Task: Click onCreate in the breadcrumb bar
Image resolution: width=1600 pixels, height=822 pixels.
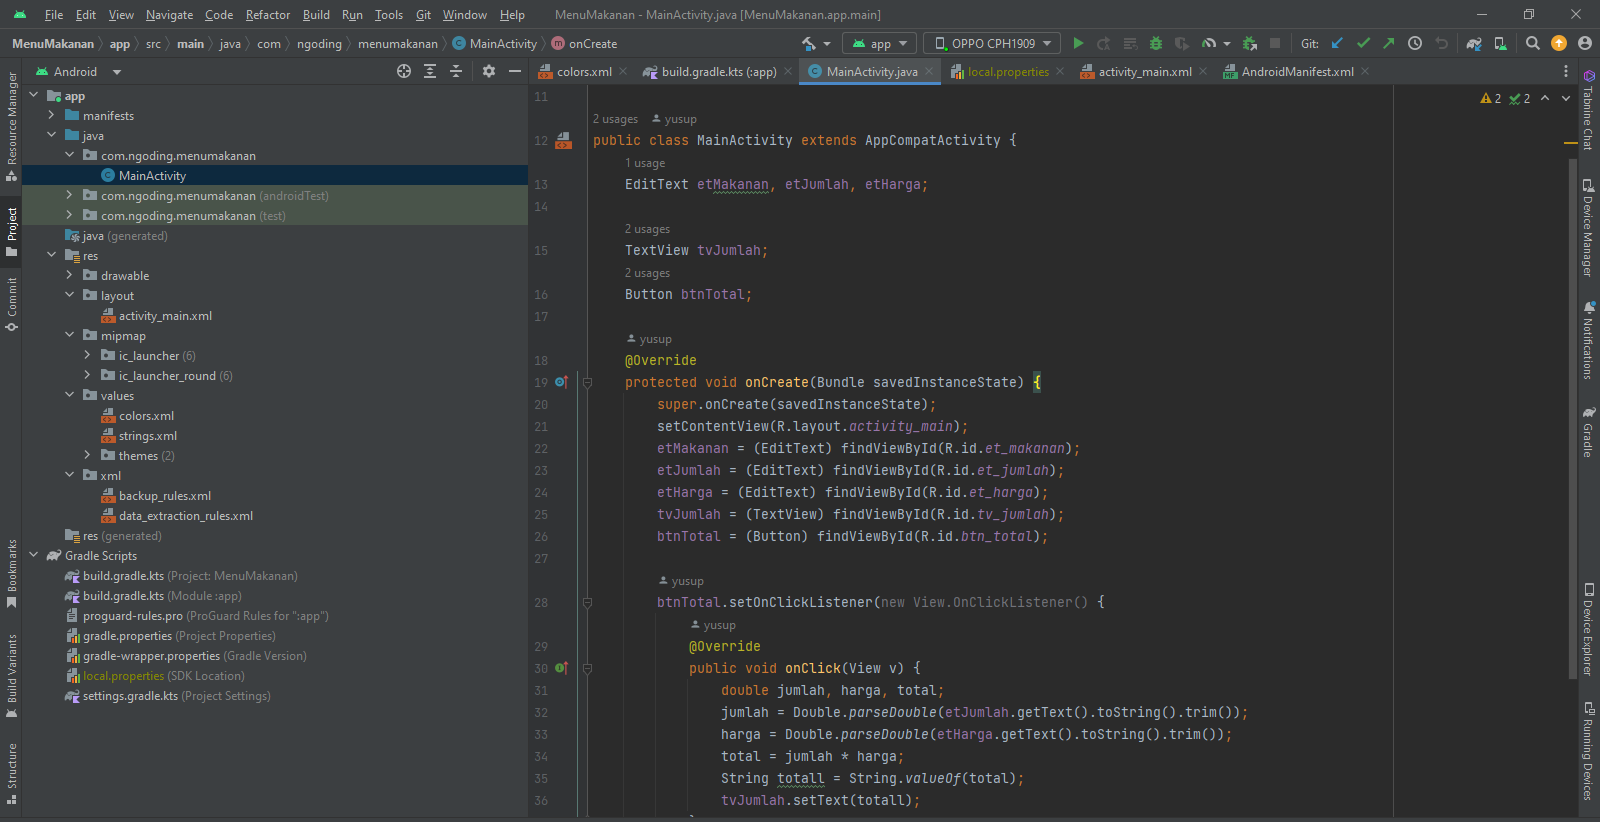Action: 592,44
